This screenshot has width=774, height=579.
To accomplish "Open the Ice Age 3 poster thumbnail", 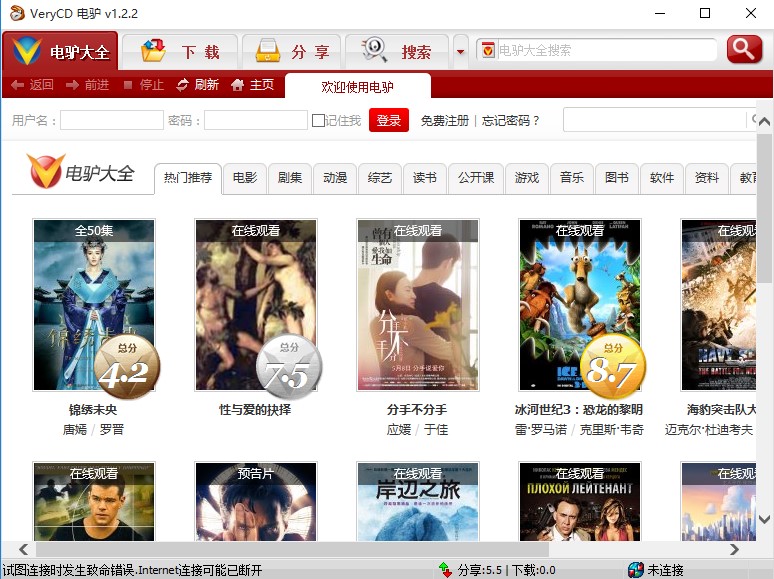I will pyautogui.click(x=580, y=305).
